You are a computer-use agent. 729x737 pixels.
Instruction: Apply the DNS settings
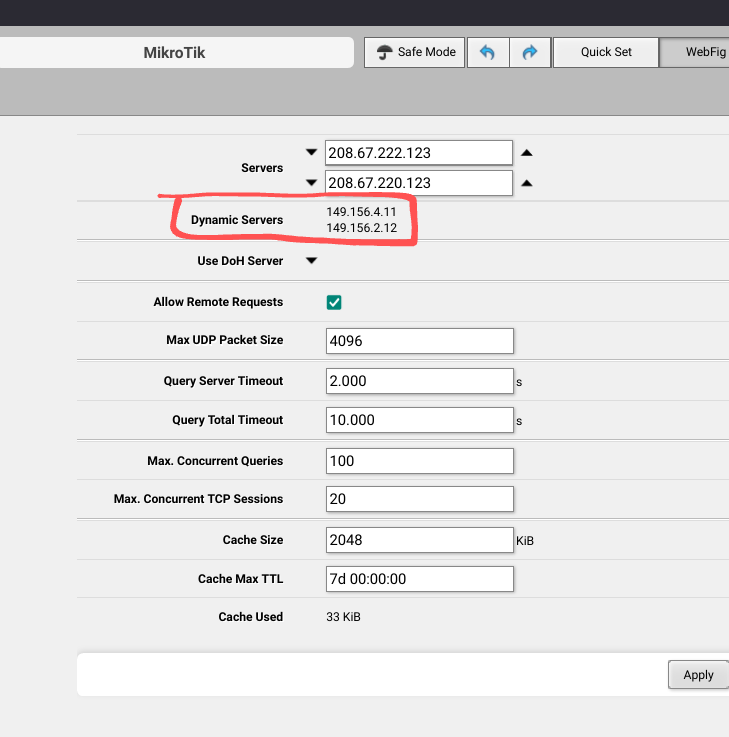698,674
